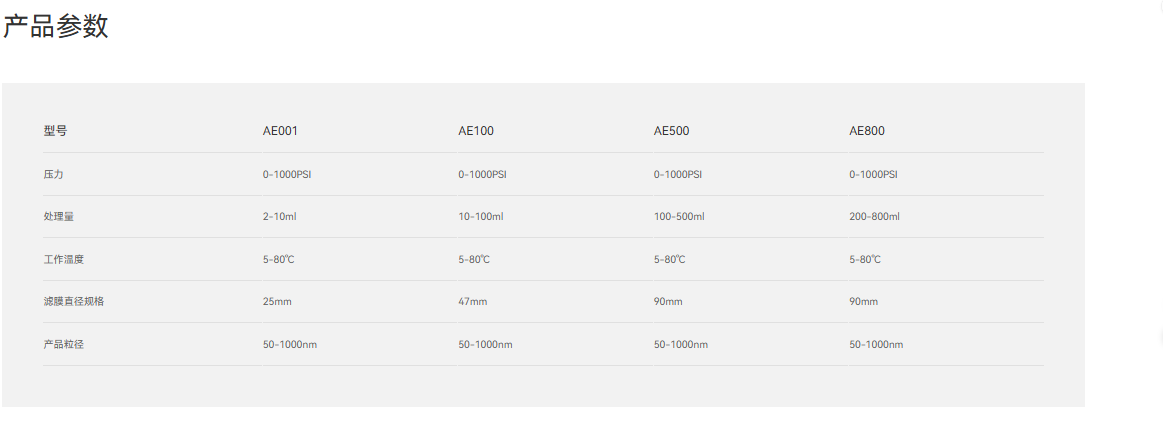Click the AE001 model column header
1163x436 pixels.
280,131
